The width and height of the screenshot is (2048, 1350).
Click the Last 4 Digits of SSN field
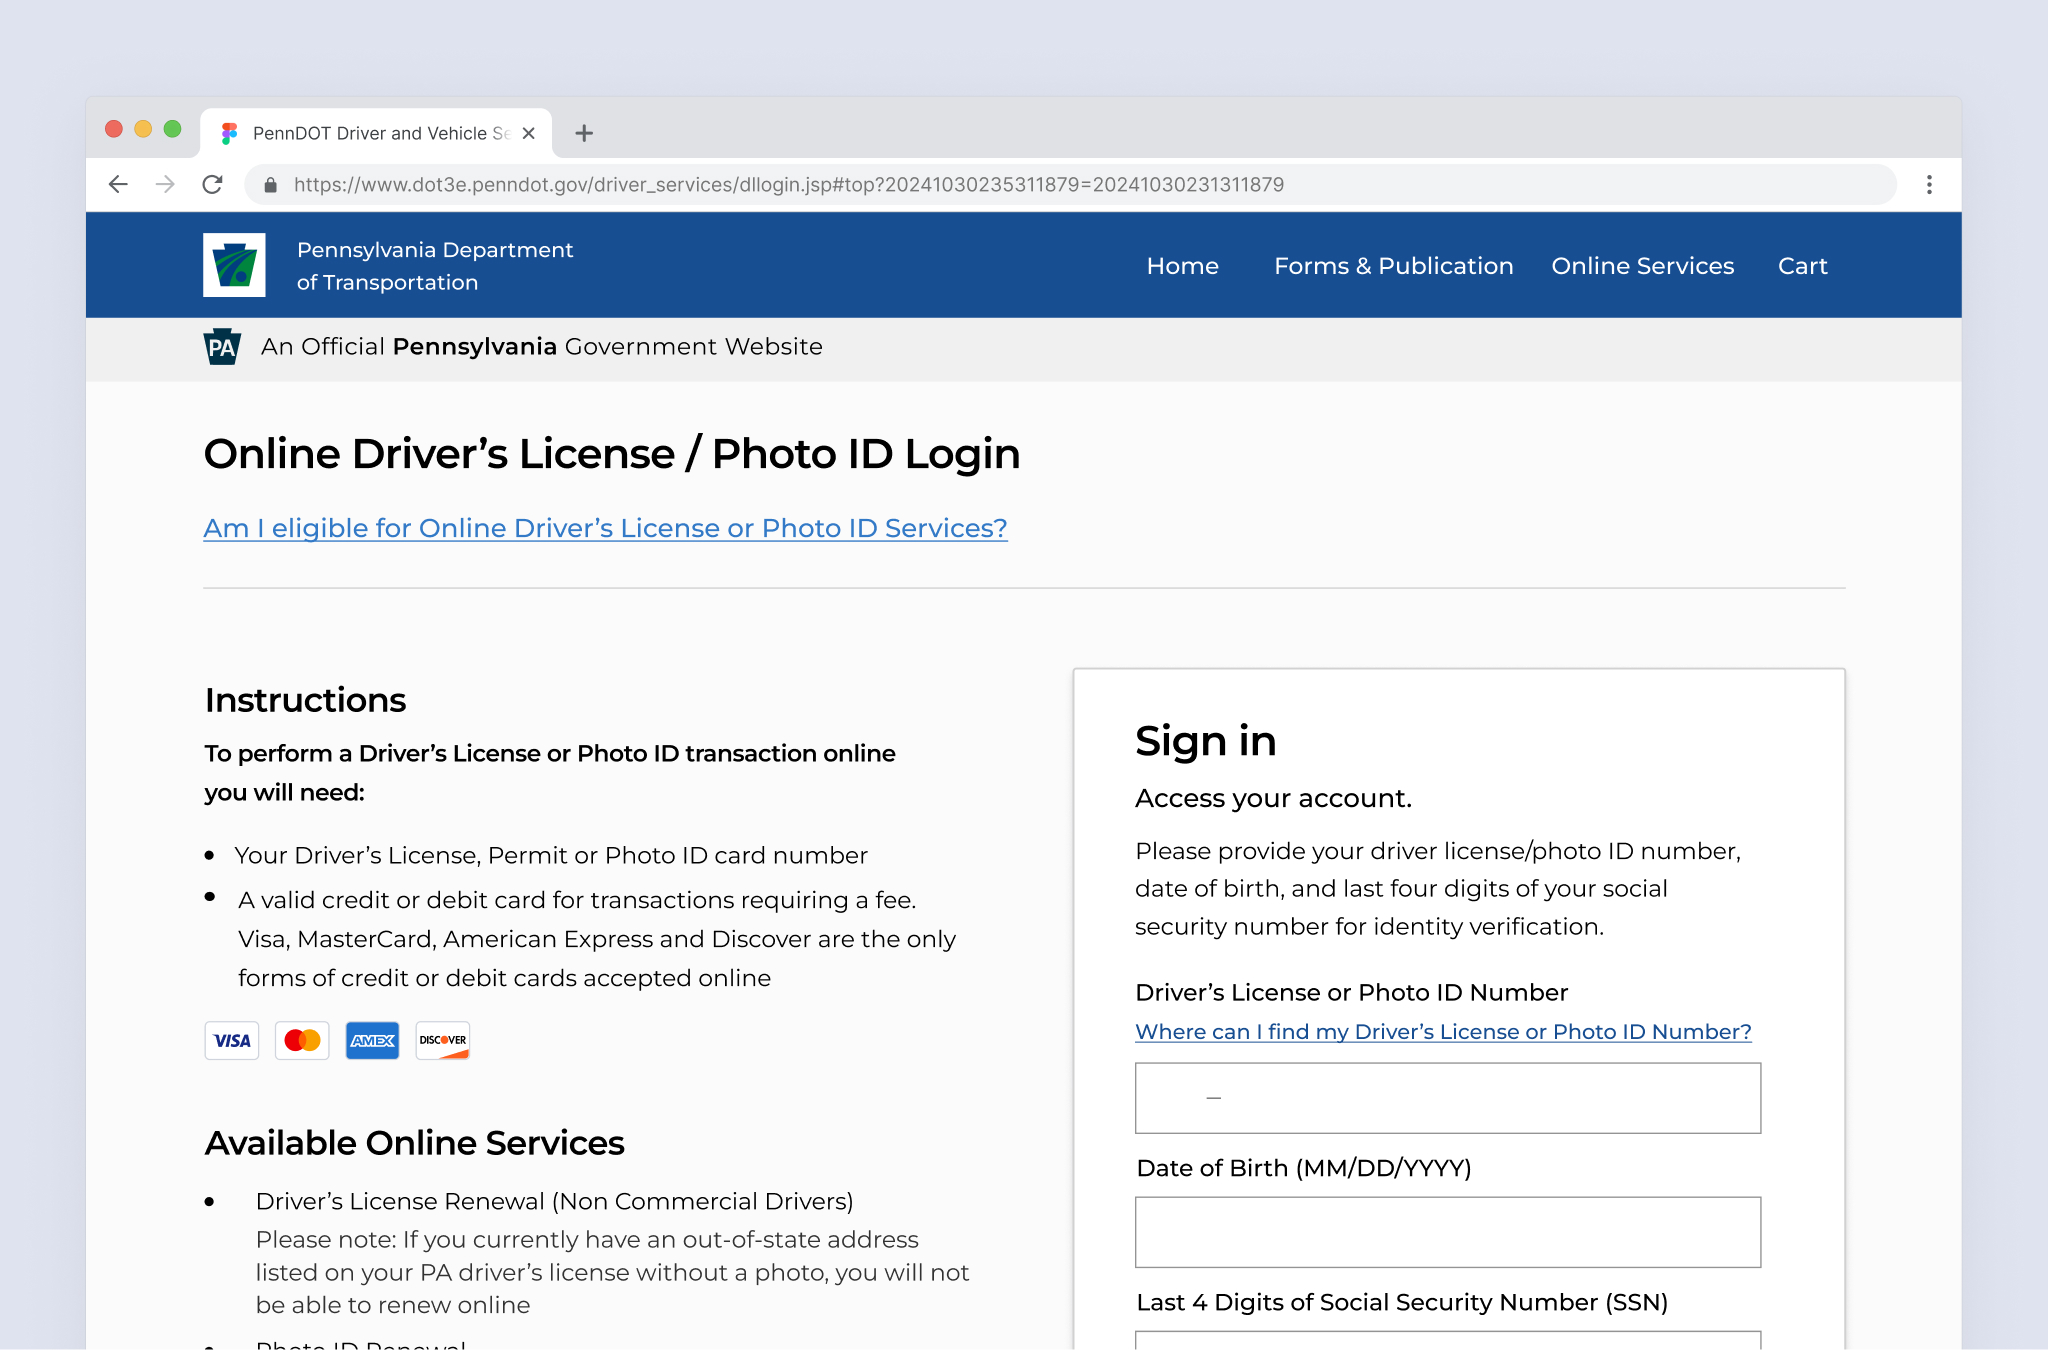(1448, 1340)
